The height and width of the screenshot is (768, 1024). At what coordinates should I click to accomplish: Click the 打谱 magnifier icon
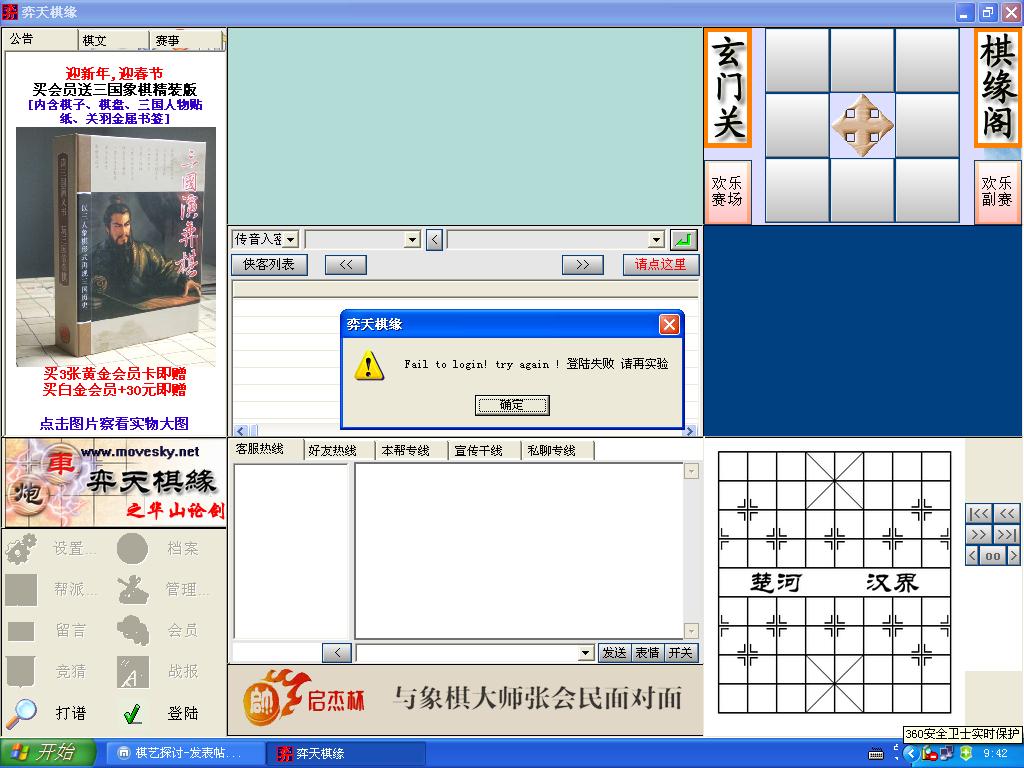22,713
